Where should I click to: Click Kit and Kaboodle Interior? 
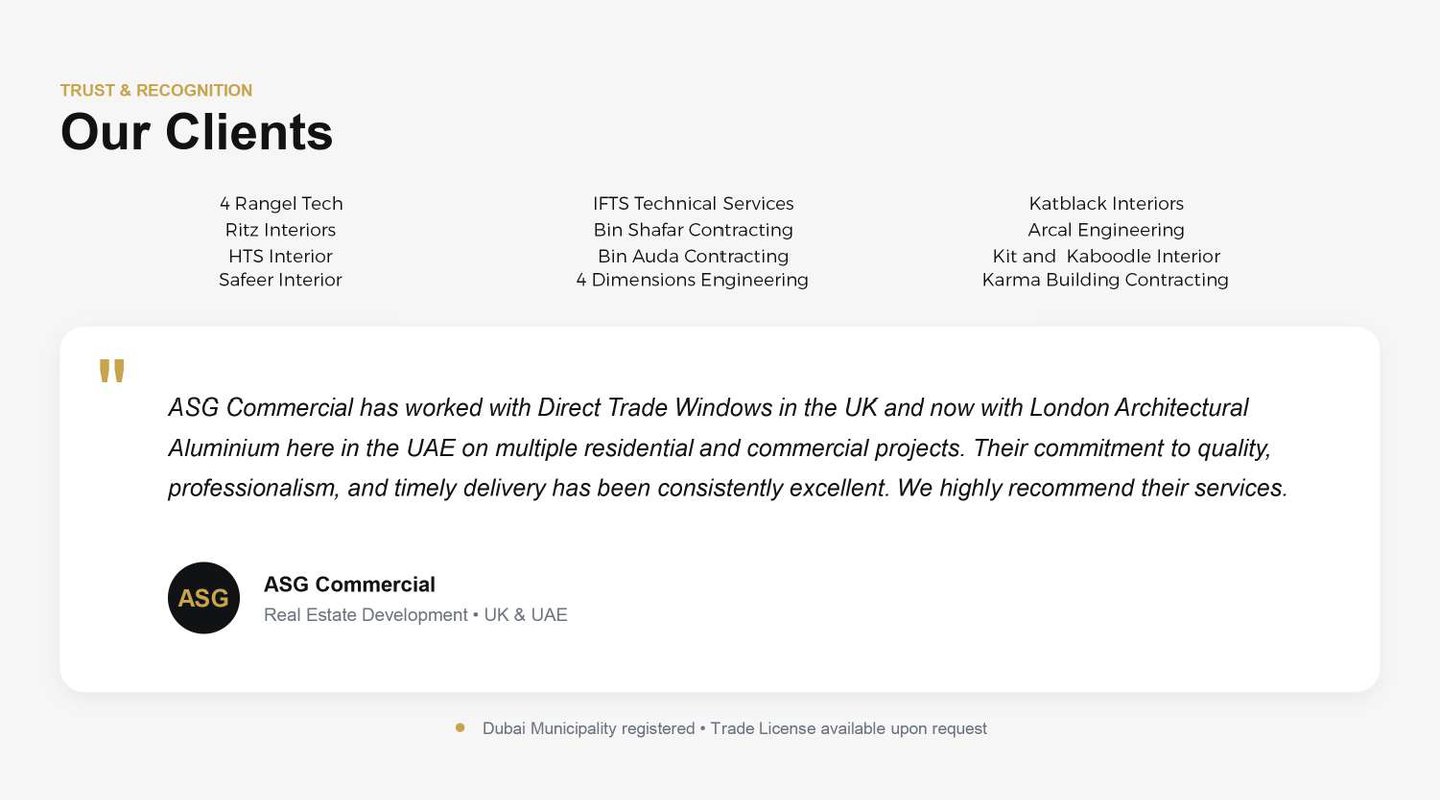(1106, 256)
